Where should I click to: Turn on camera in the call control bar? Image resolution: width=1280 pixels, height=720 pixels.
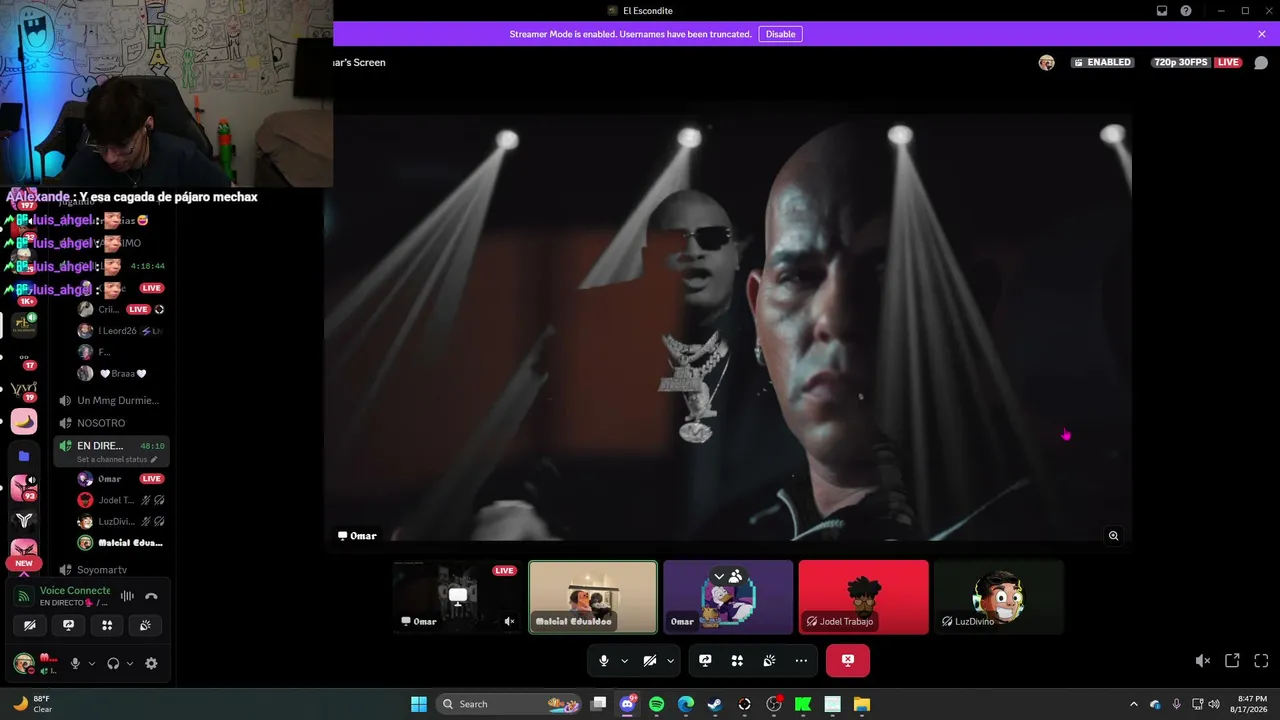click(x=650, y=661)
